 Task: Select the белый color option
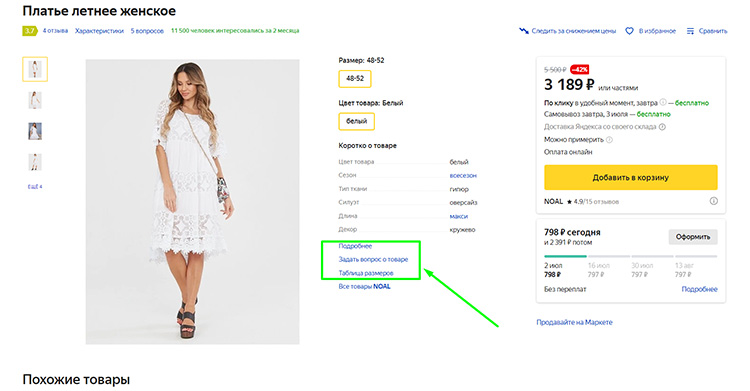click(x=356, y=121)
